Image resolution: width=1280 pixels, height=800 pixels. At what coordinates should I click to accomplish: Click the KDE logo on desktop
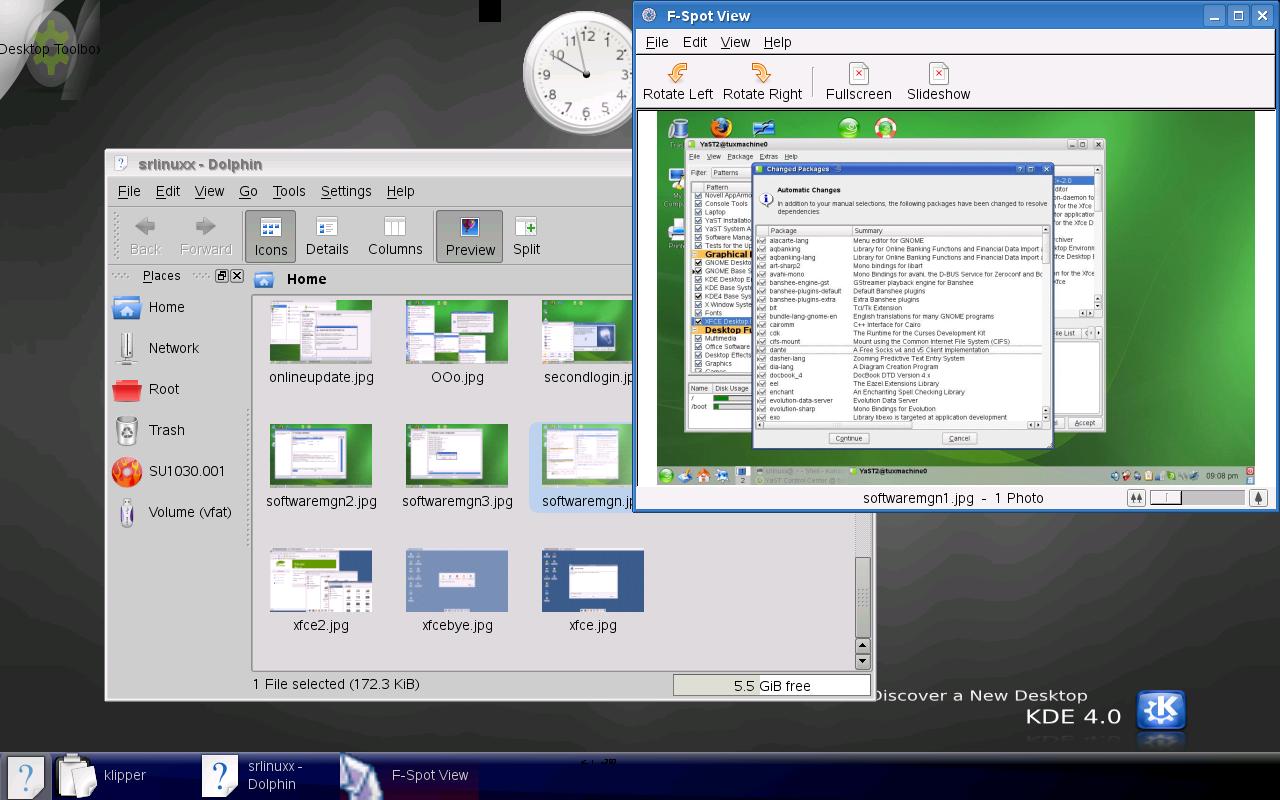(x=1161, y=711)
